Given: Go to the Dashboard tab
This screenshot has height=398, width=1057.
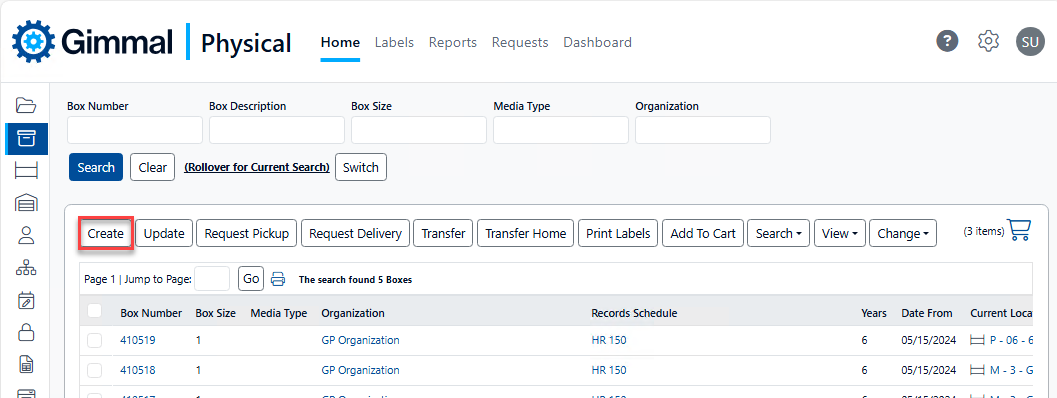Looking at the screenshot, I should point(597,42).
